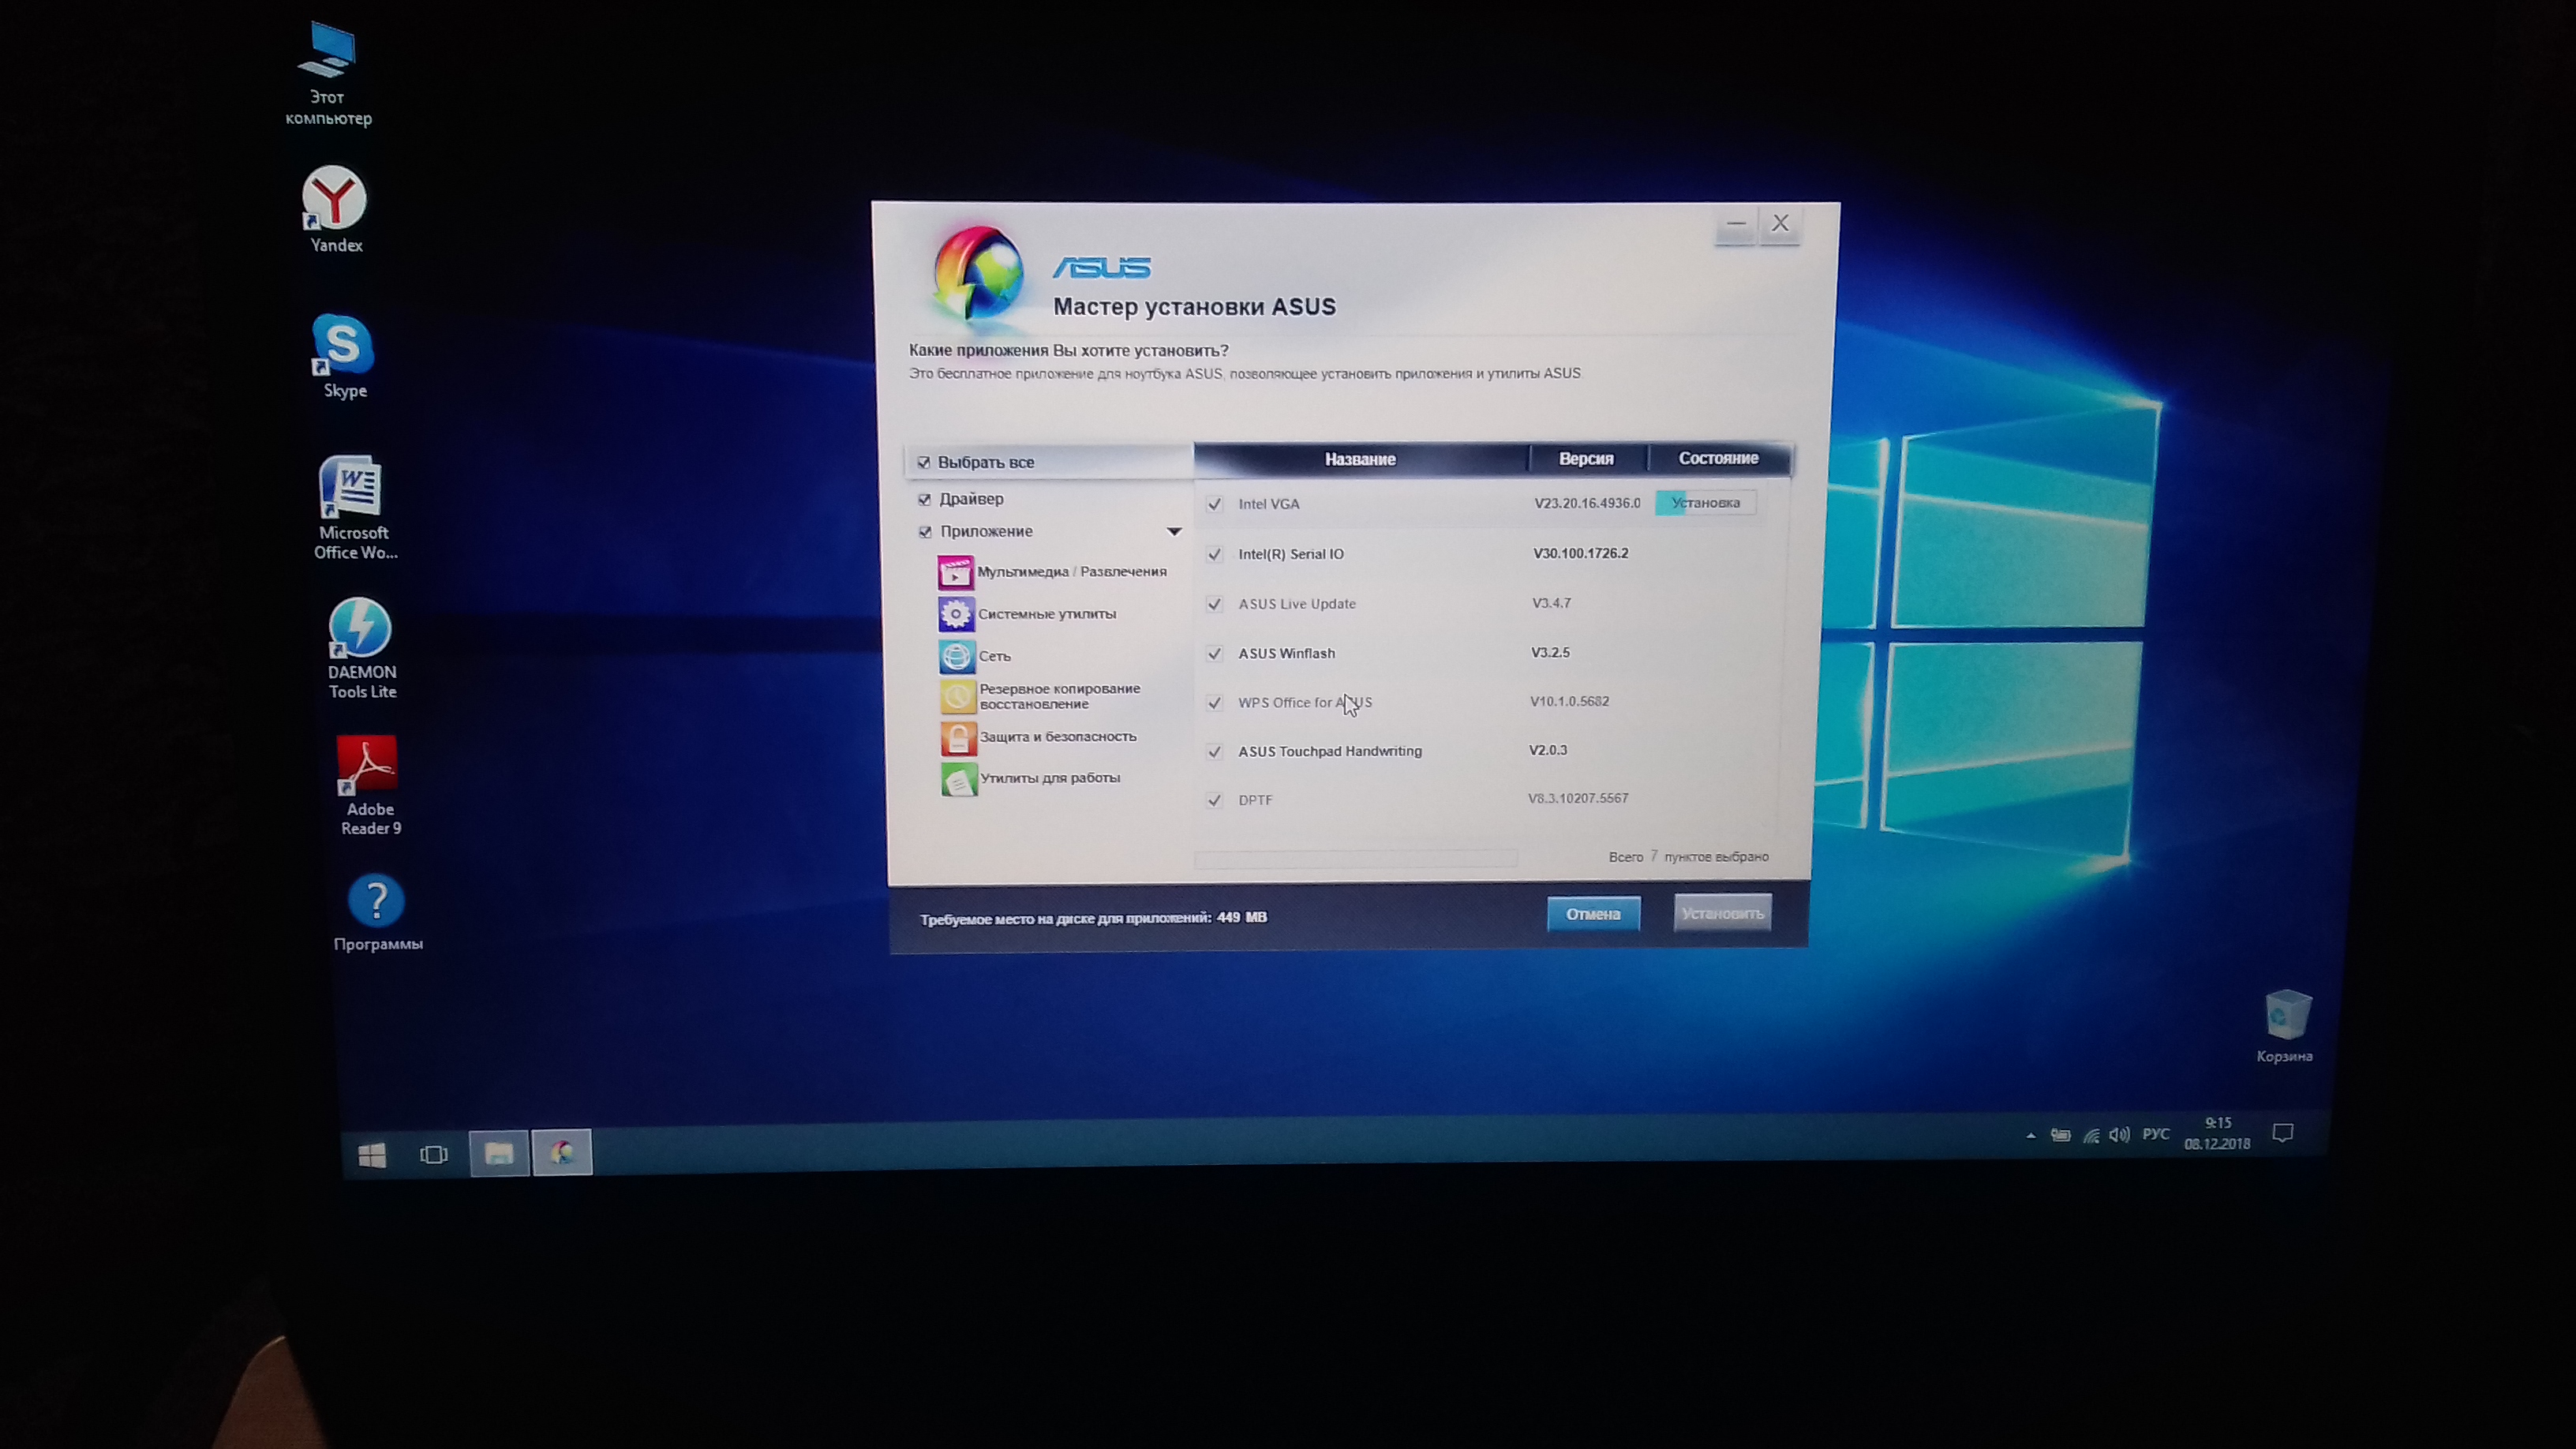Select Резервное копирование восстановление category
This screenshot has width=2576, height=1449.
(x=1060, y=696)
